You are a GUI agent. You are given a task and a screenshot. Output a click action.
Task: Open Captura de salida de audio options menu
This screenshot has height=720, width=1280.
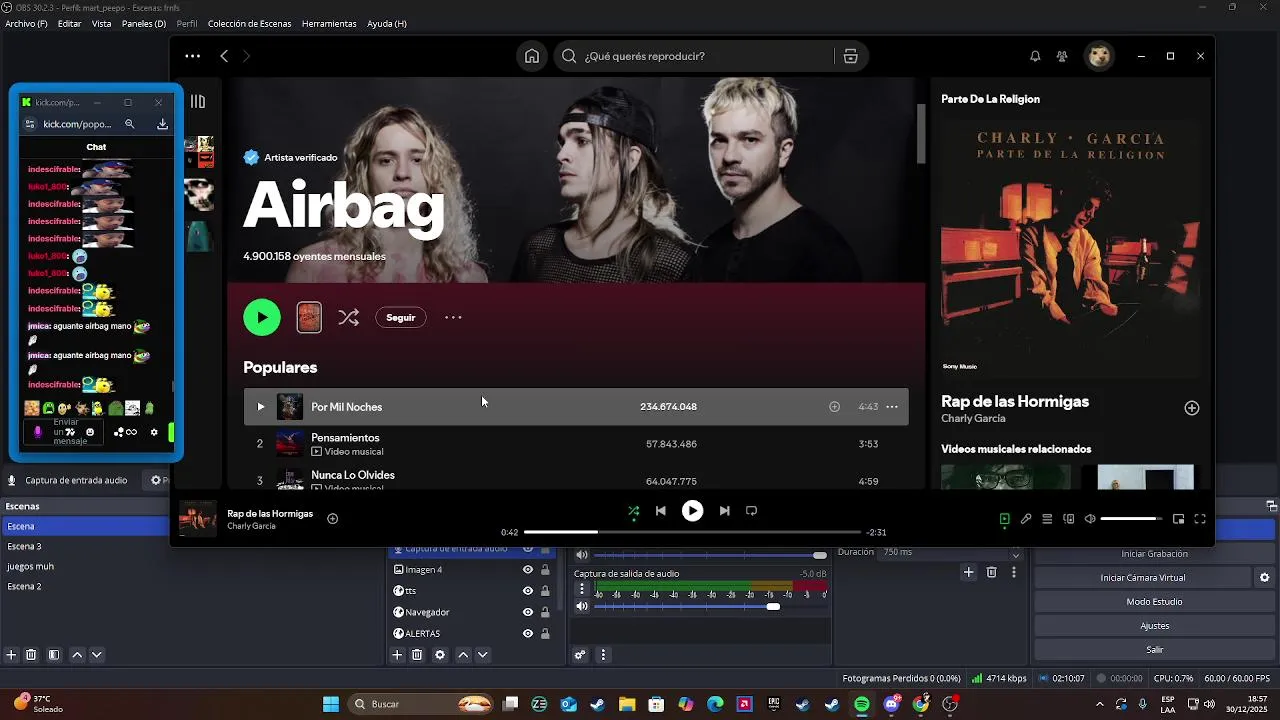[582, 589]
